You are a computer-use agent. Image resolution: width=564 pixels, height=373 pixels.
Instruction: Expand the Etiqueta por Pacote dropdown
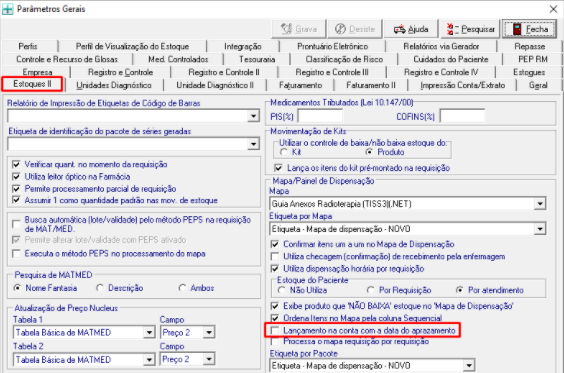click(x=468, y=366)
